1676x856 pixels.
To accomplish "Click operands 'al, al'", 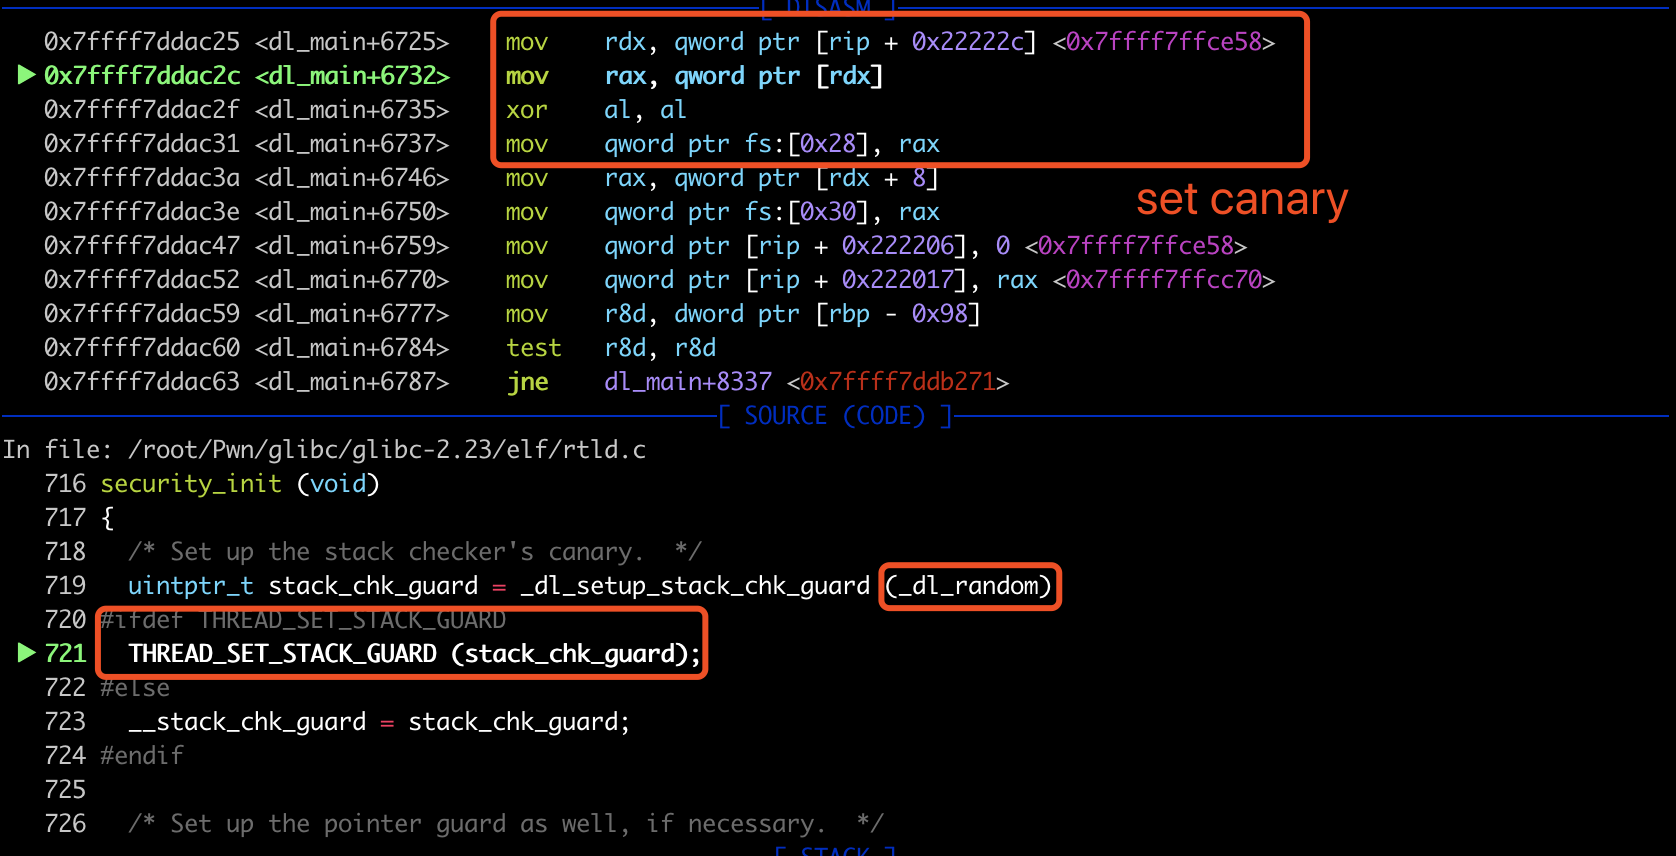I will click(x=645, y=110).
